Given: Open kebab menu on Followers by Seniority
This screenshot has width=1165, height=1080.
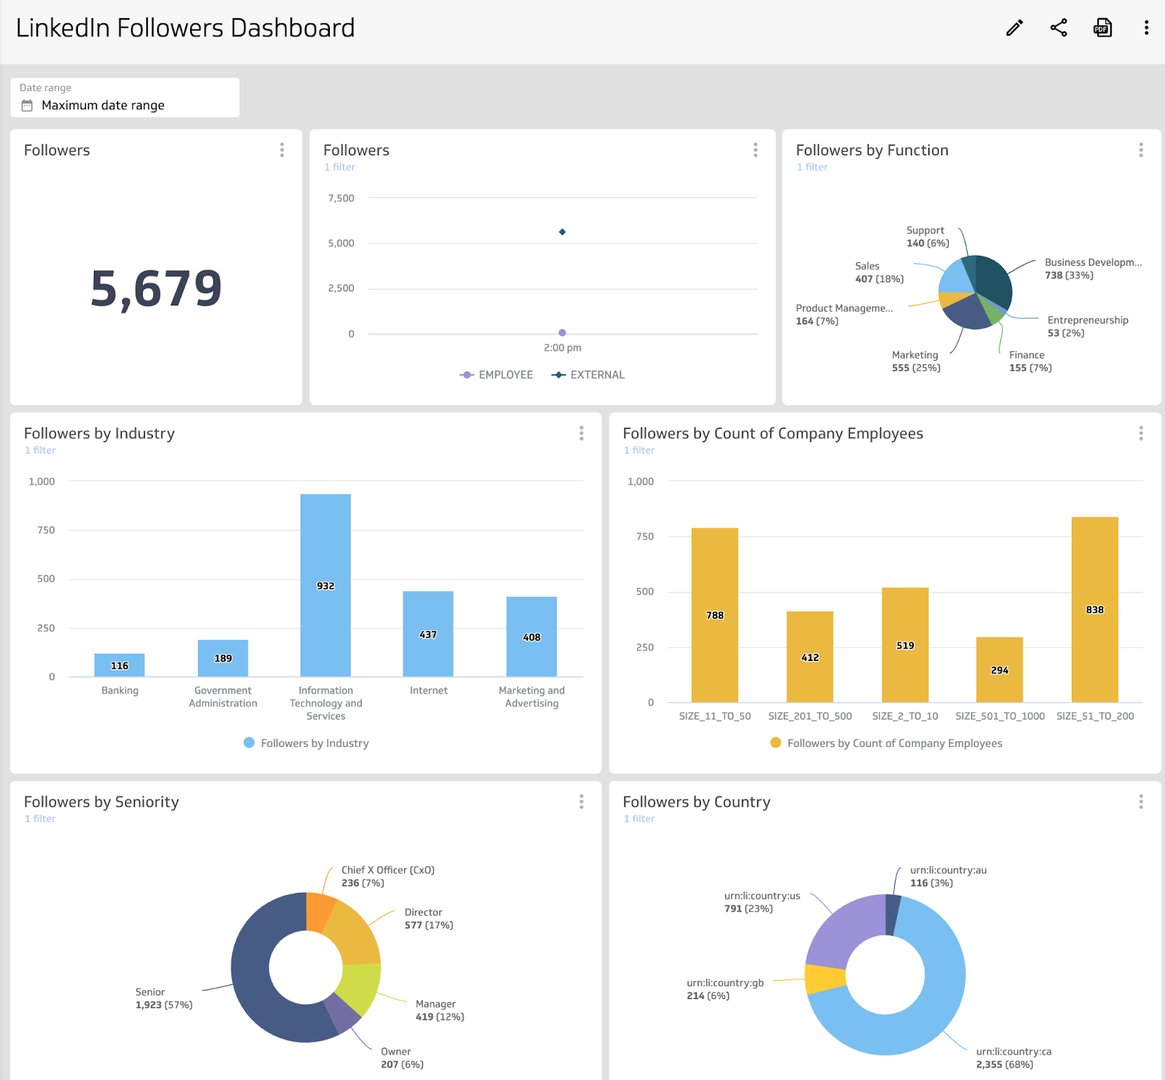Looking at the screenshot, I should tap(581, 801).
